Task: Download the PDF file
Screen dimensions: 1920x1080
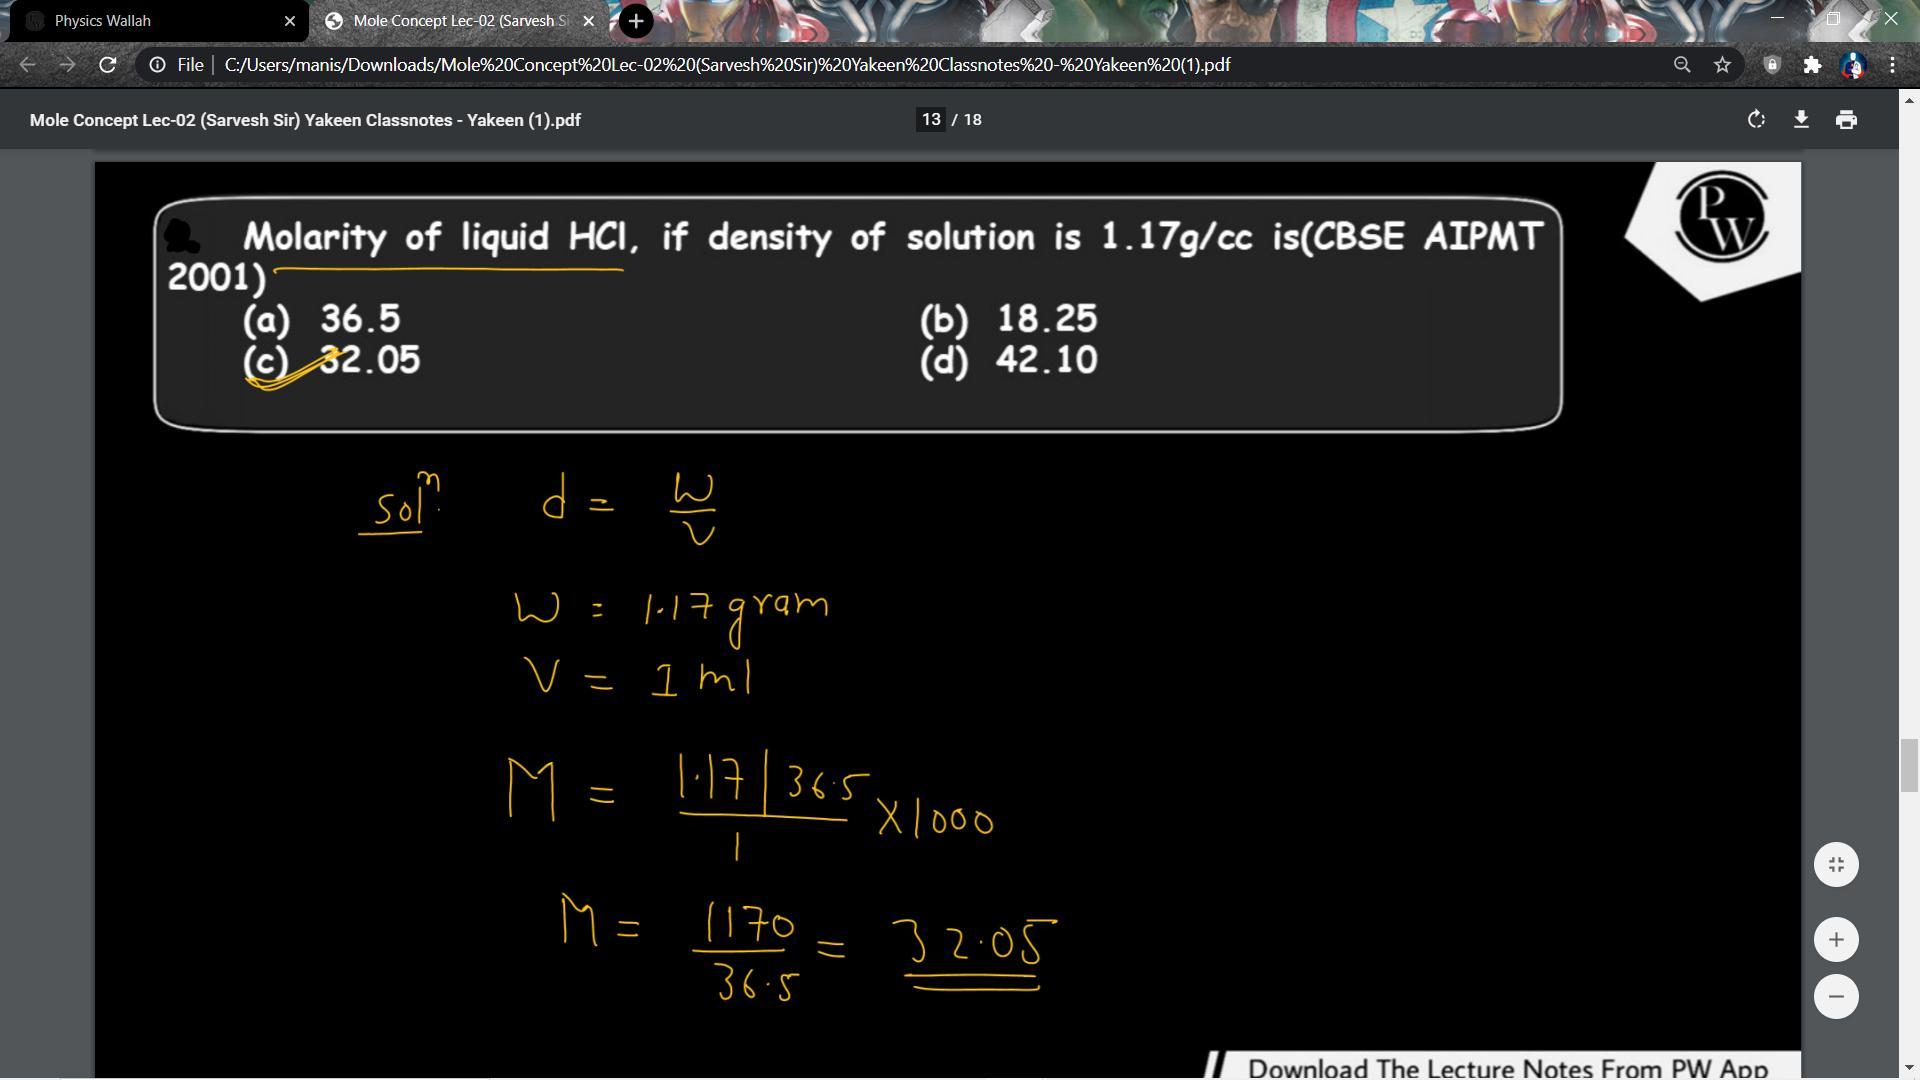Action: (1801, 120)
